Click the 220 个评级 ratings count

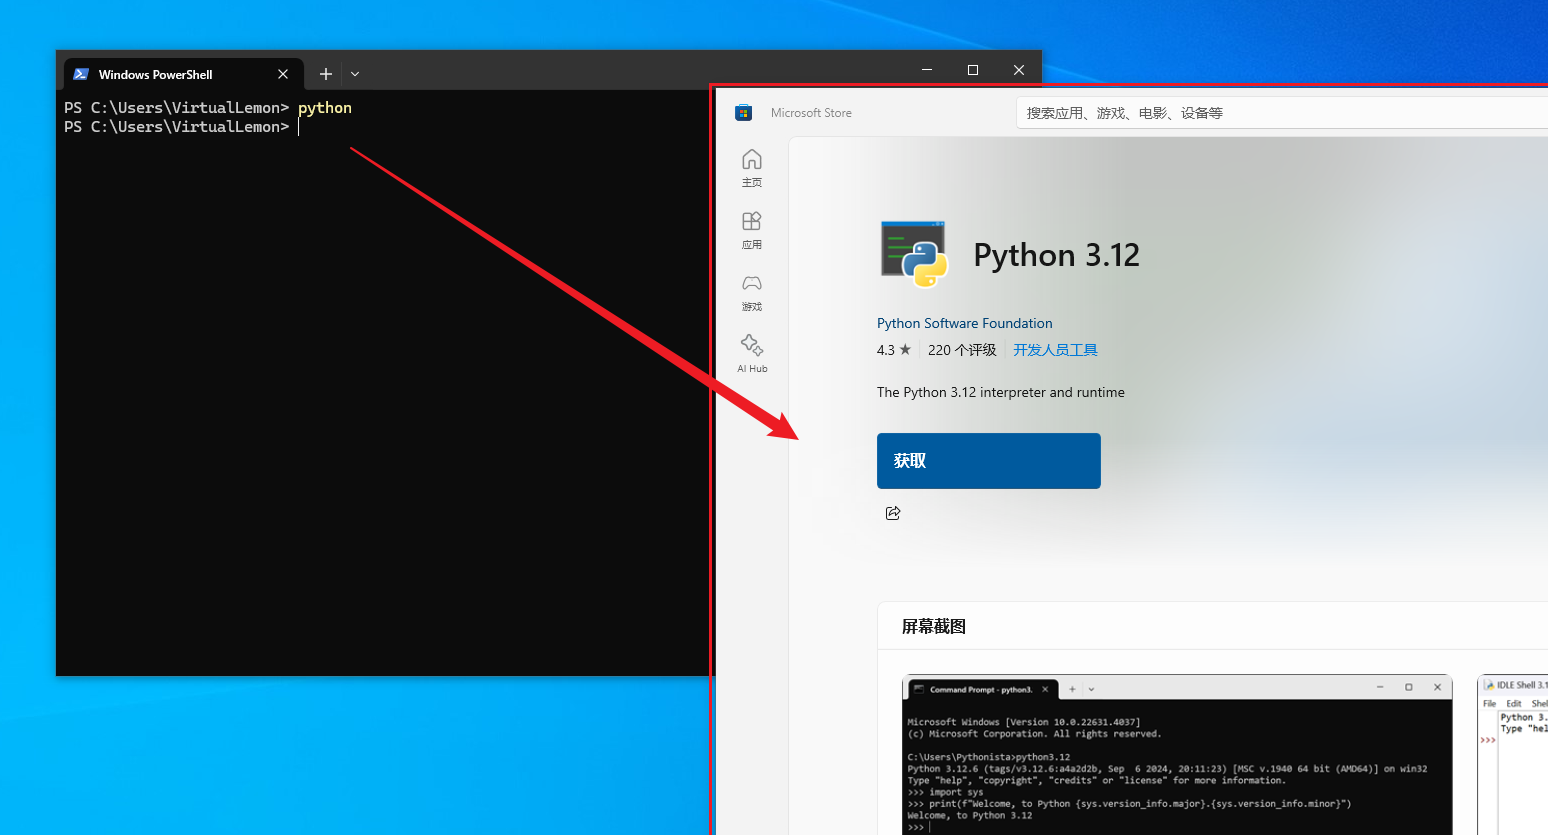point(962,350)
